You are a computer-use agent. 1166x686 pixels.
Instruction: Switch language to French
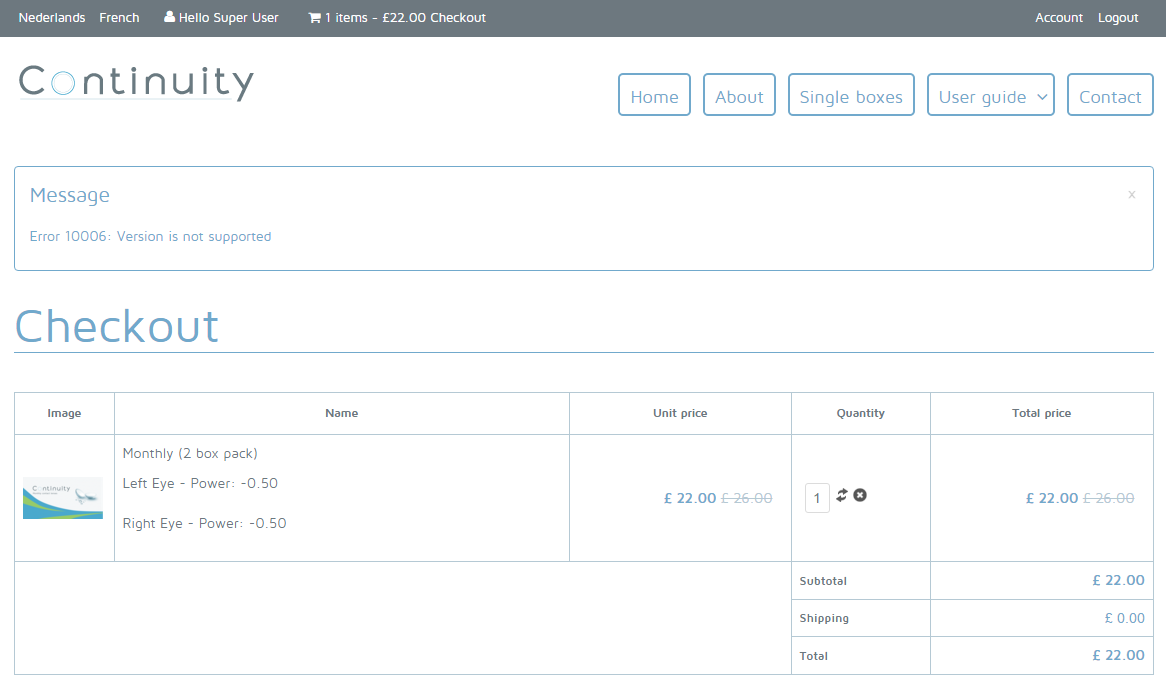pos(119,18)
